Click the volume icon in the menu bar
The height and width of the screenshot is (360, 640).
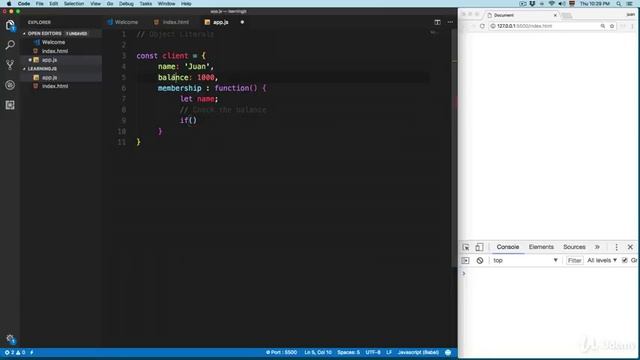[562, 4]
